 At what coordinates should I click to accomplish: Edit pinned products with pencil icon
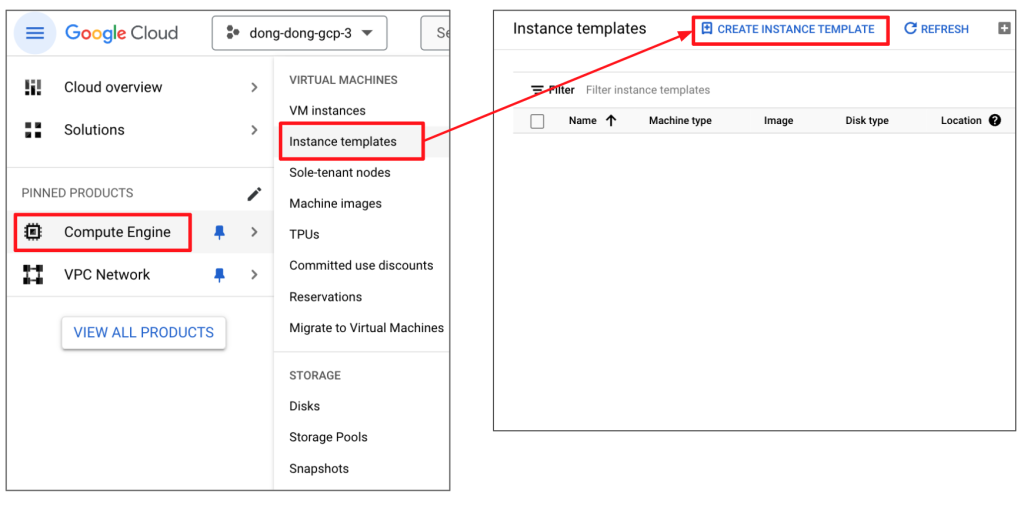click(254, 194)
